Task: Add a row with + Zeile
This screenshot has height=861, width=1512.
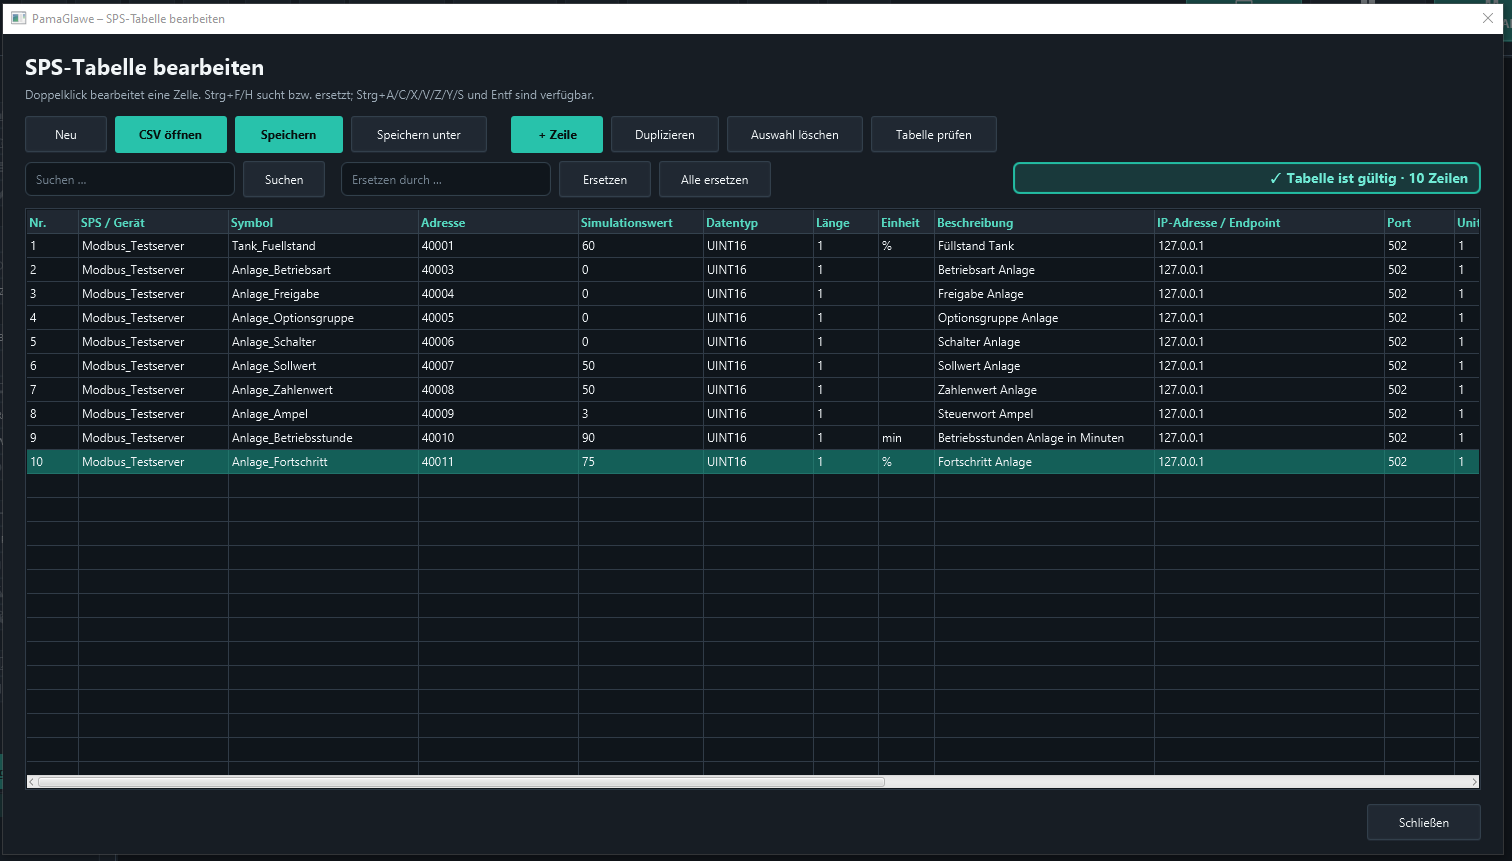Action: pos(557,135)
